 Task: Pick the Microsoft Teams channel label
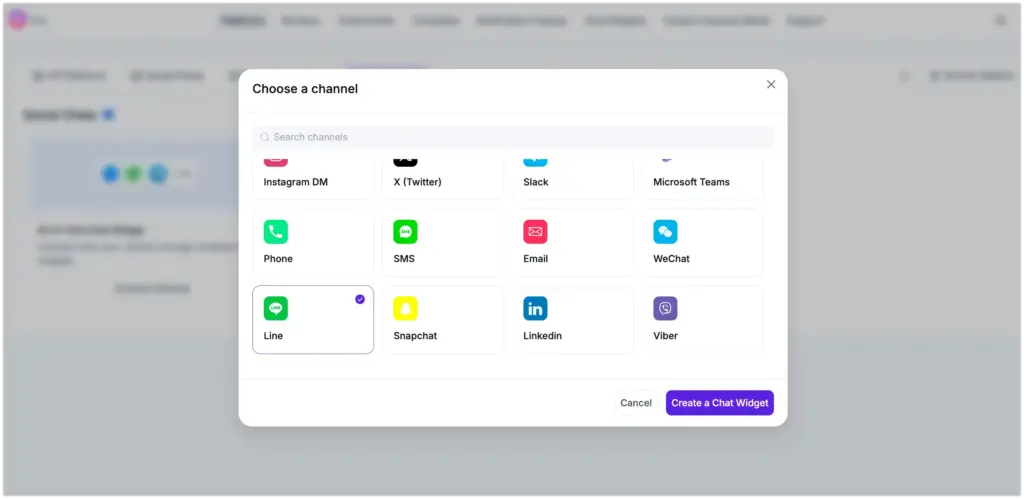[x=691, y=182]
